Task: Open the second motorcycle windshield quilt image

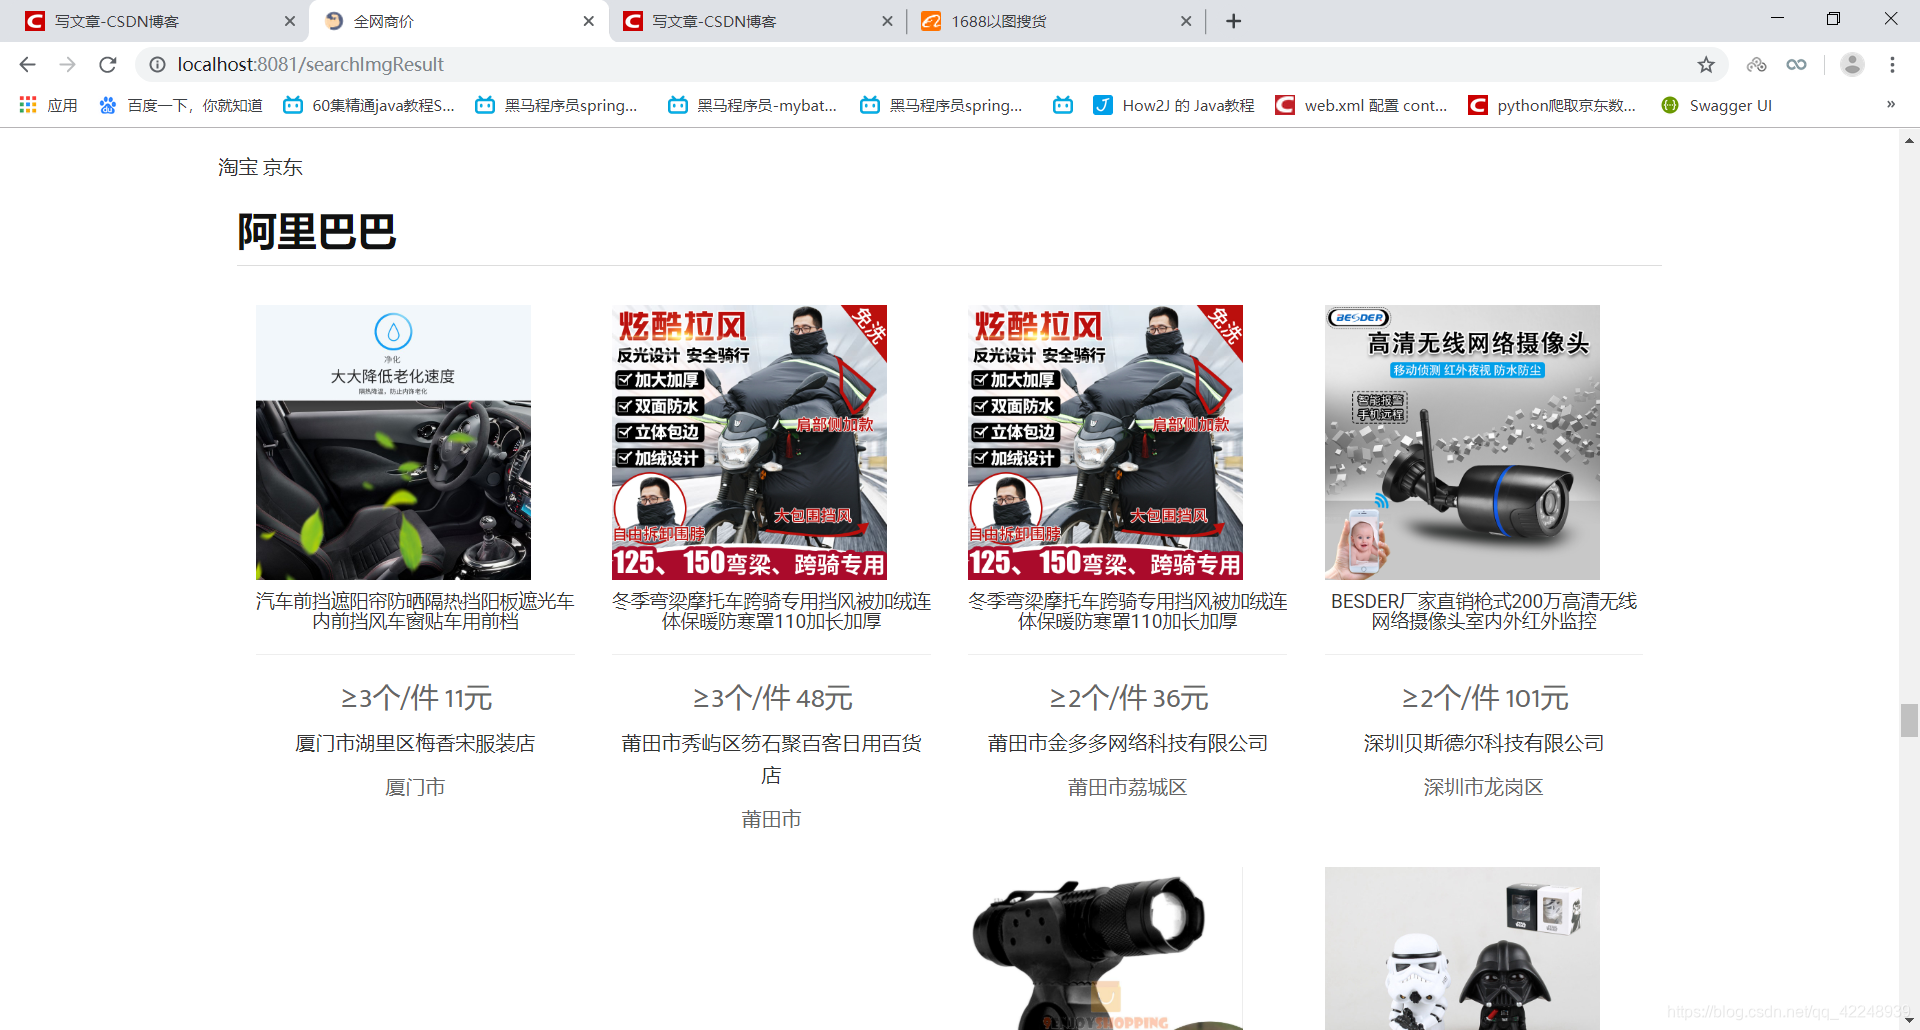Action: click(x=749, y=442)
